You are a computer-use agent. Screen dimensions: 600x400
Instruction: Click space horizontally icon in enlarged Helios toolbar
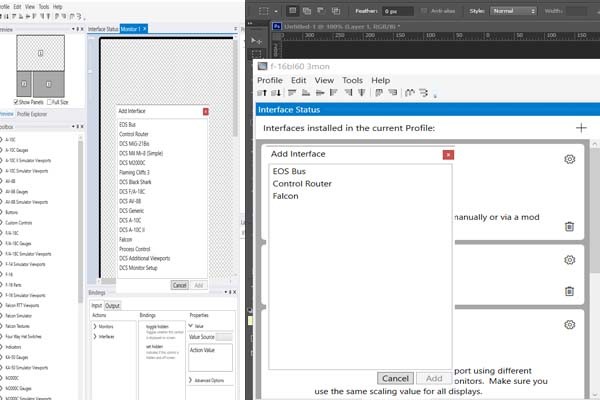coord(410,93)
